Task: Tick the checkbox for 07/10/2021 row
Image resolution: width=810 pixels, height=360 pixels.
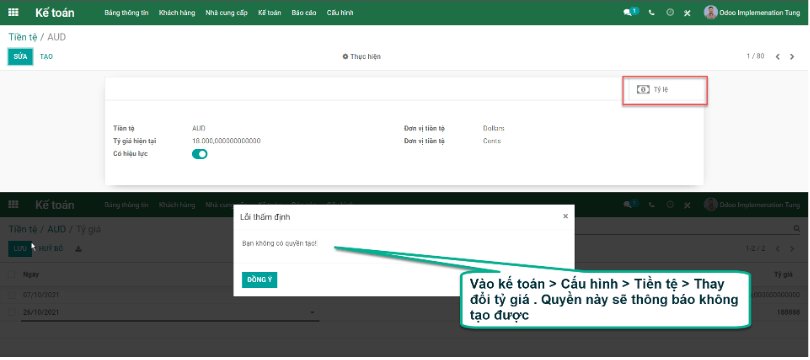Action: coord(11,294)
